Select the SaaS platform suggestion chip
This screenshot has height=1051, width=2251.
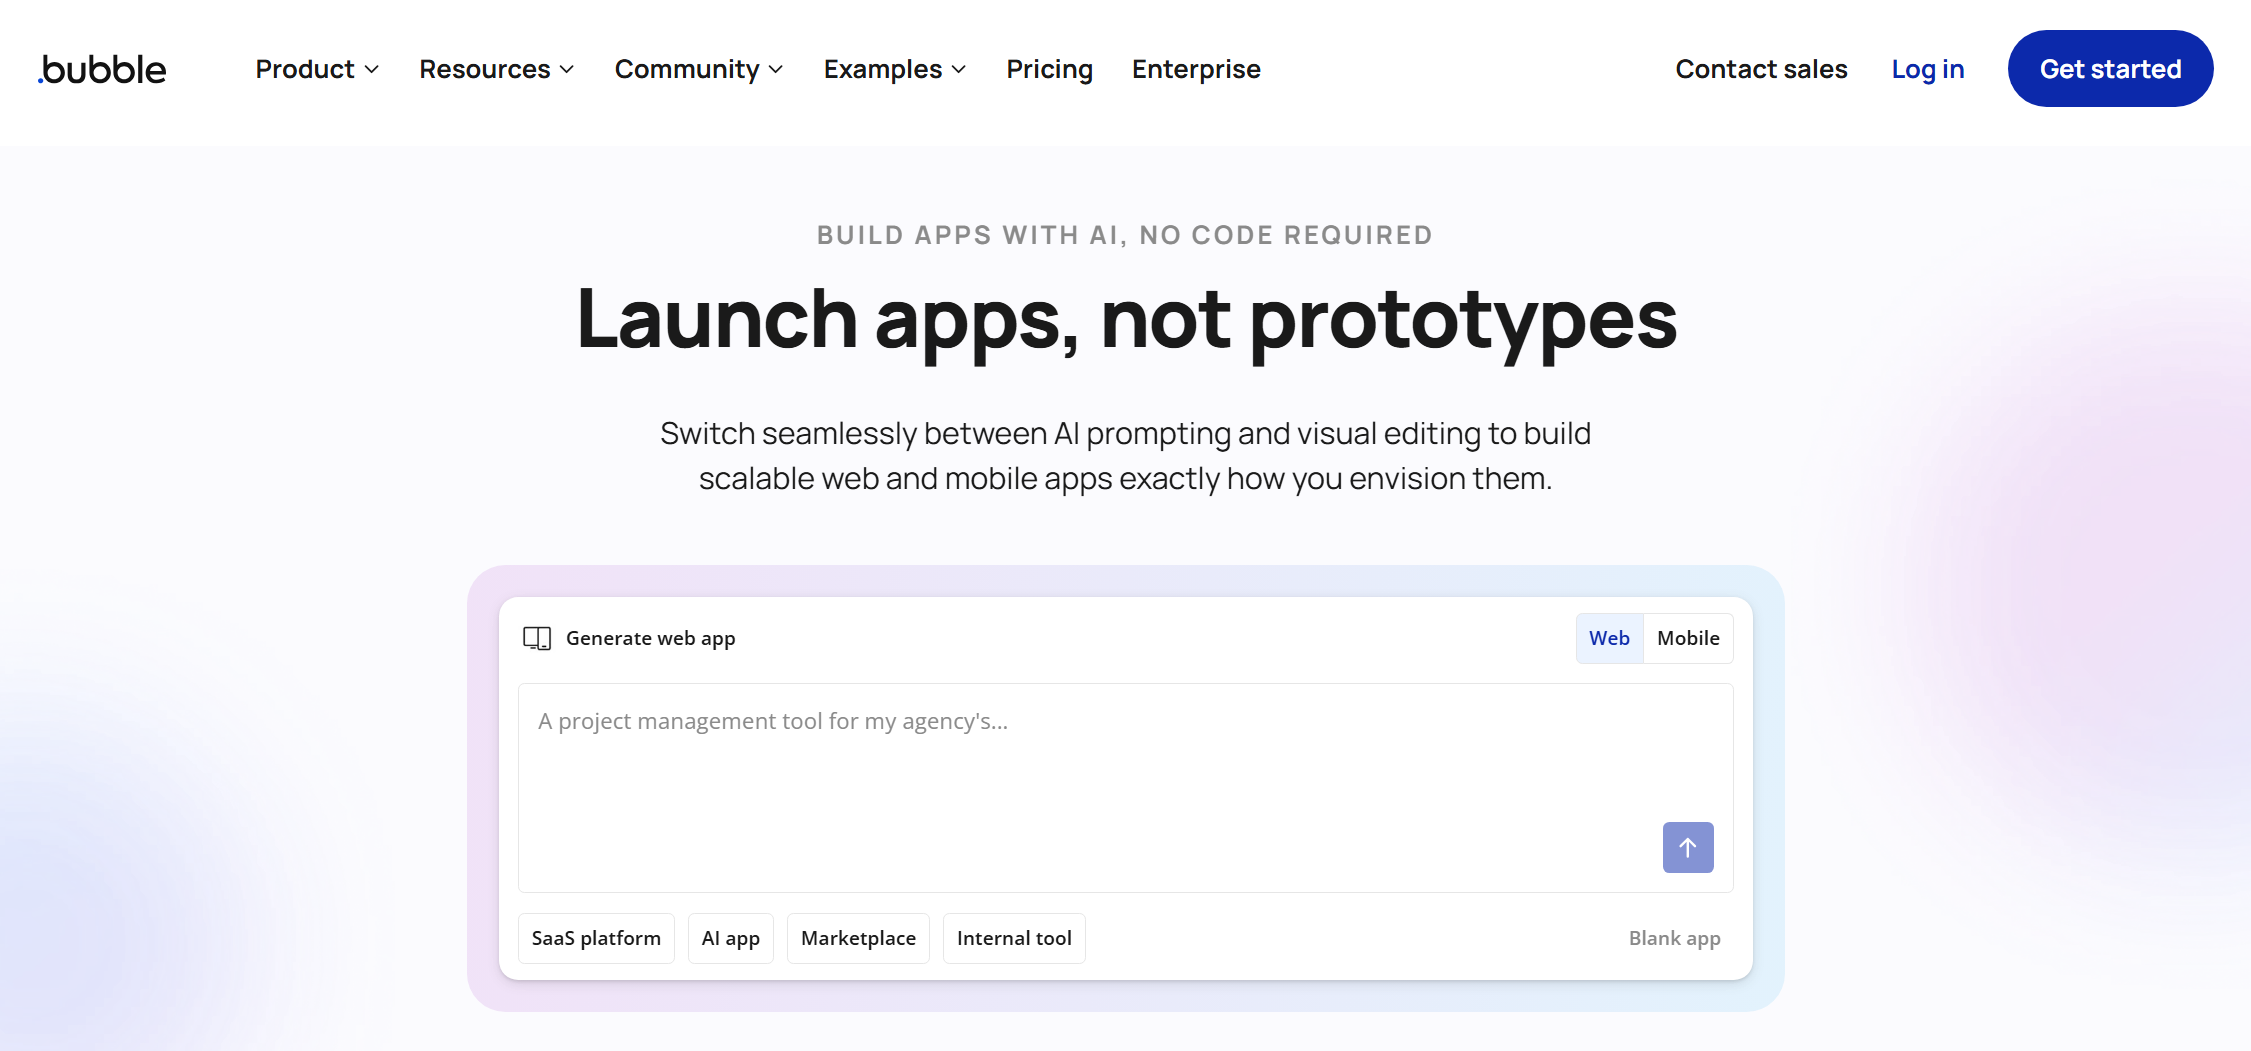[x=596, y=938]
